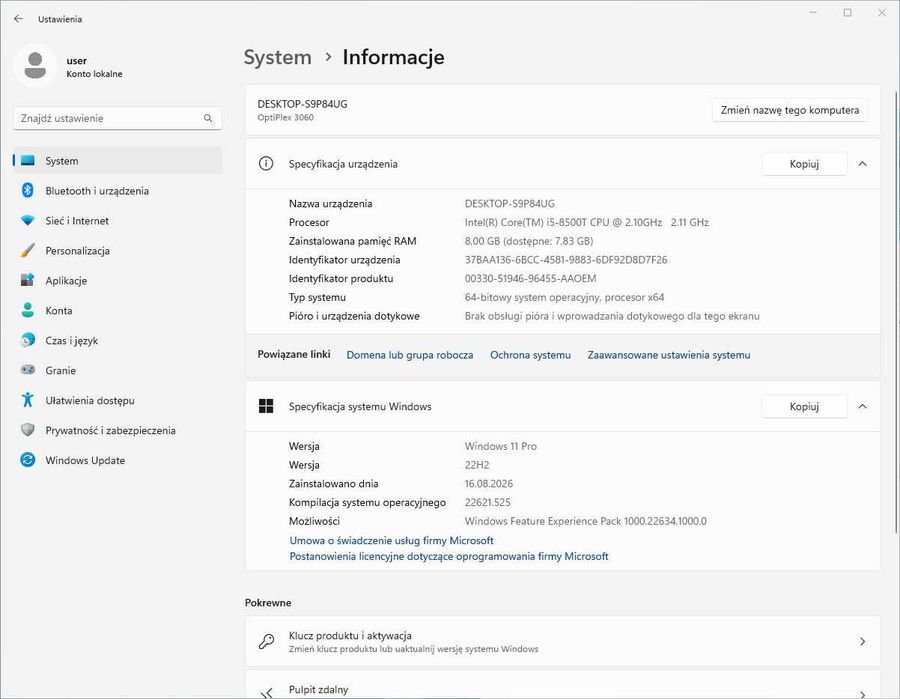Screen dimensions: 900x699
Task: Click the Windows logo in specification section
Action: pos(266,406)
